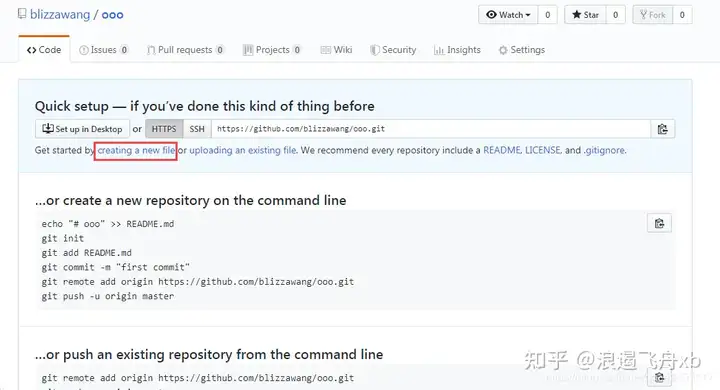720x390 pixels.
Task: Open the Set up in Desktop option
Action: pyautogui.click(x=83, y=129)
